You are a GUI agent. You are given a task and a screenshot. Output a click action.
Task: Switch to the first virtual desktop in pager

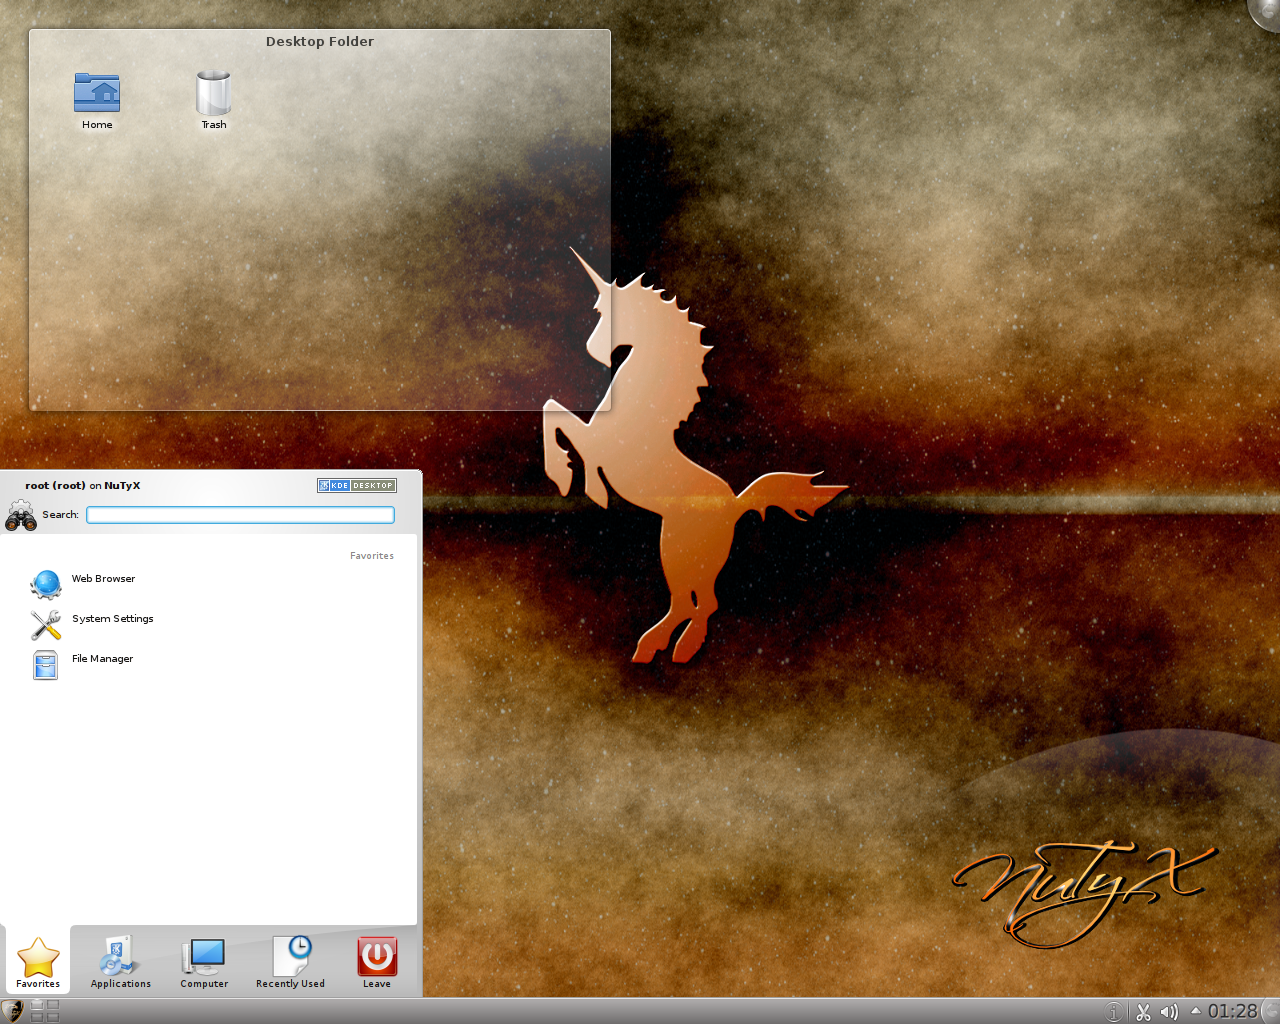tap(37, 1005)
